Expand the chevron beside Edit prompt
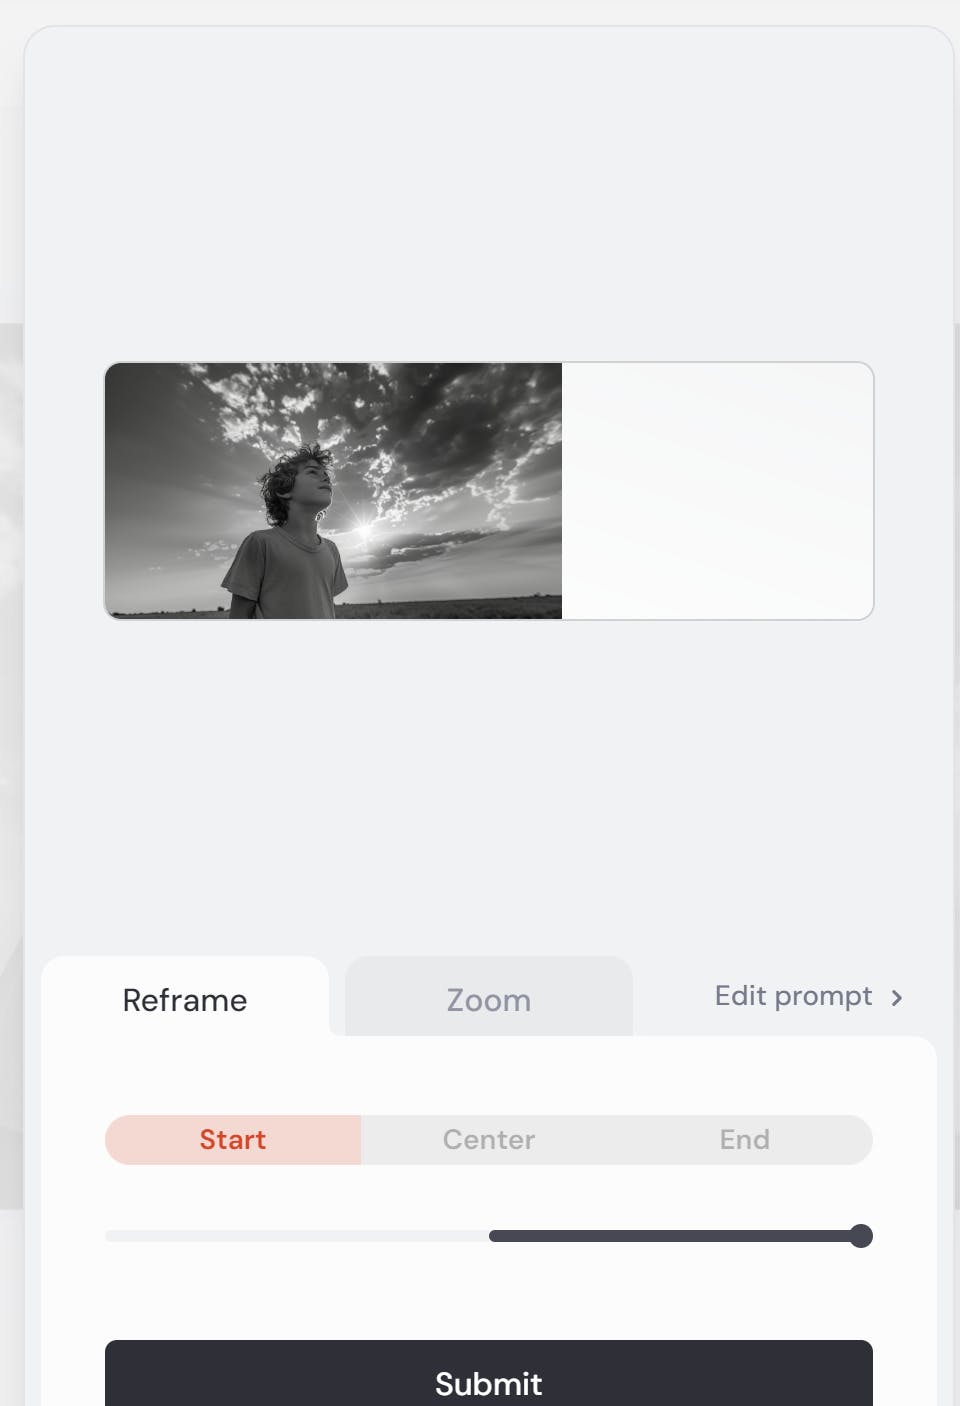 point(897,998)
